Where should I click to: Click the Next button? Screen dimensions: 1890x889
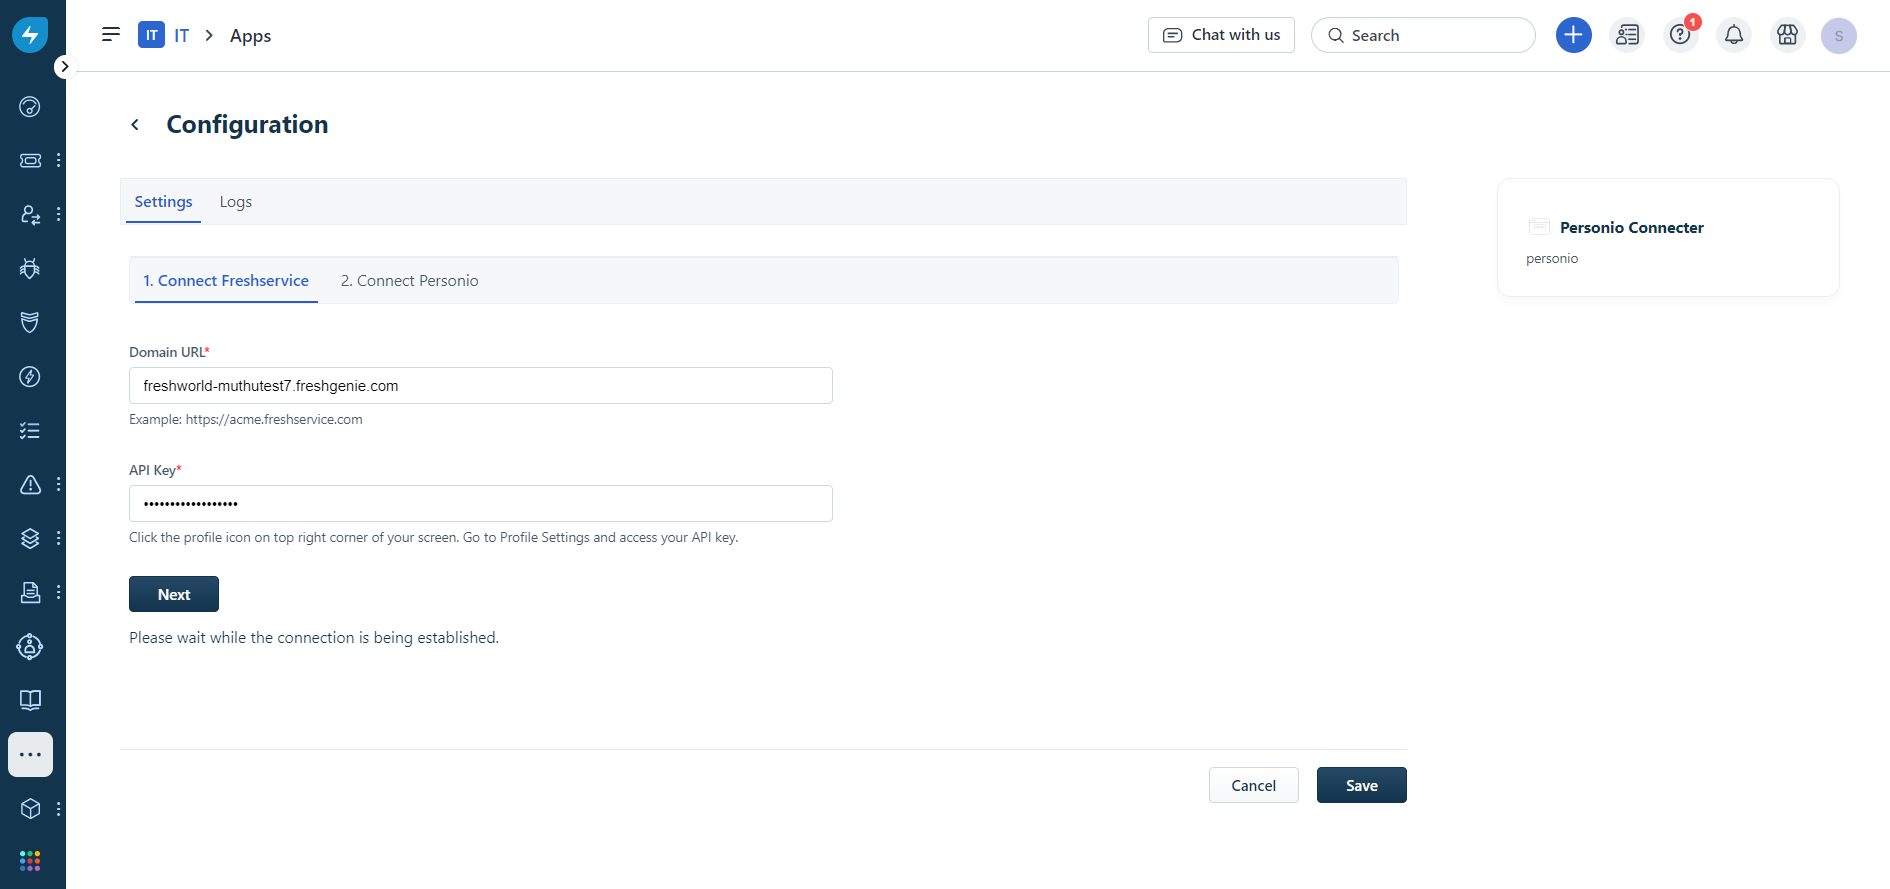174,594
